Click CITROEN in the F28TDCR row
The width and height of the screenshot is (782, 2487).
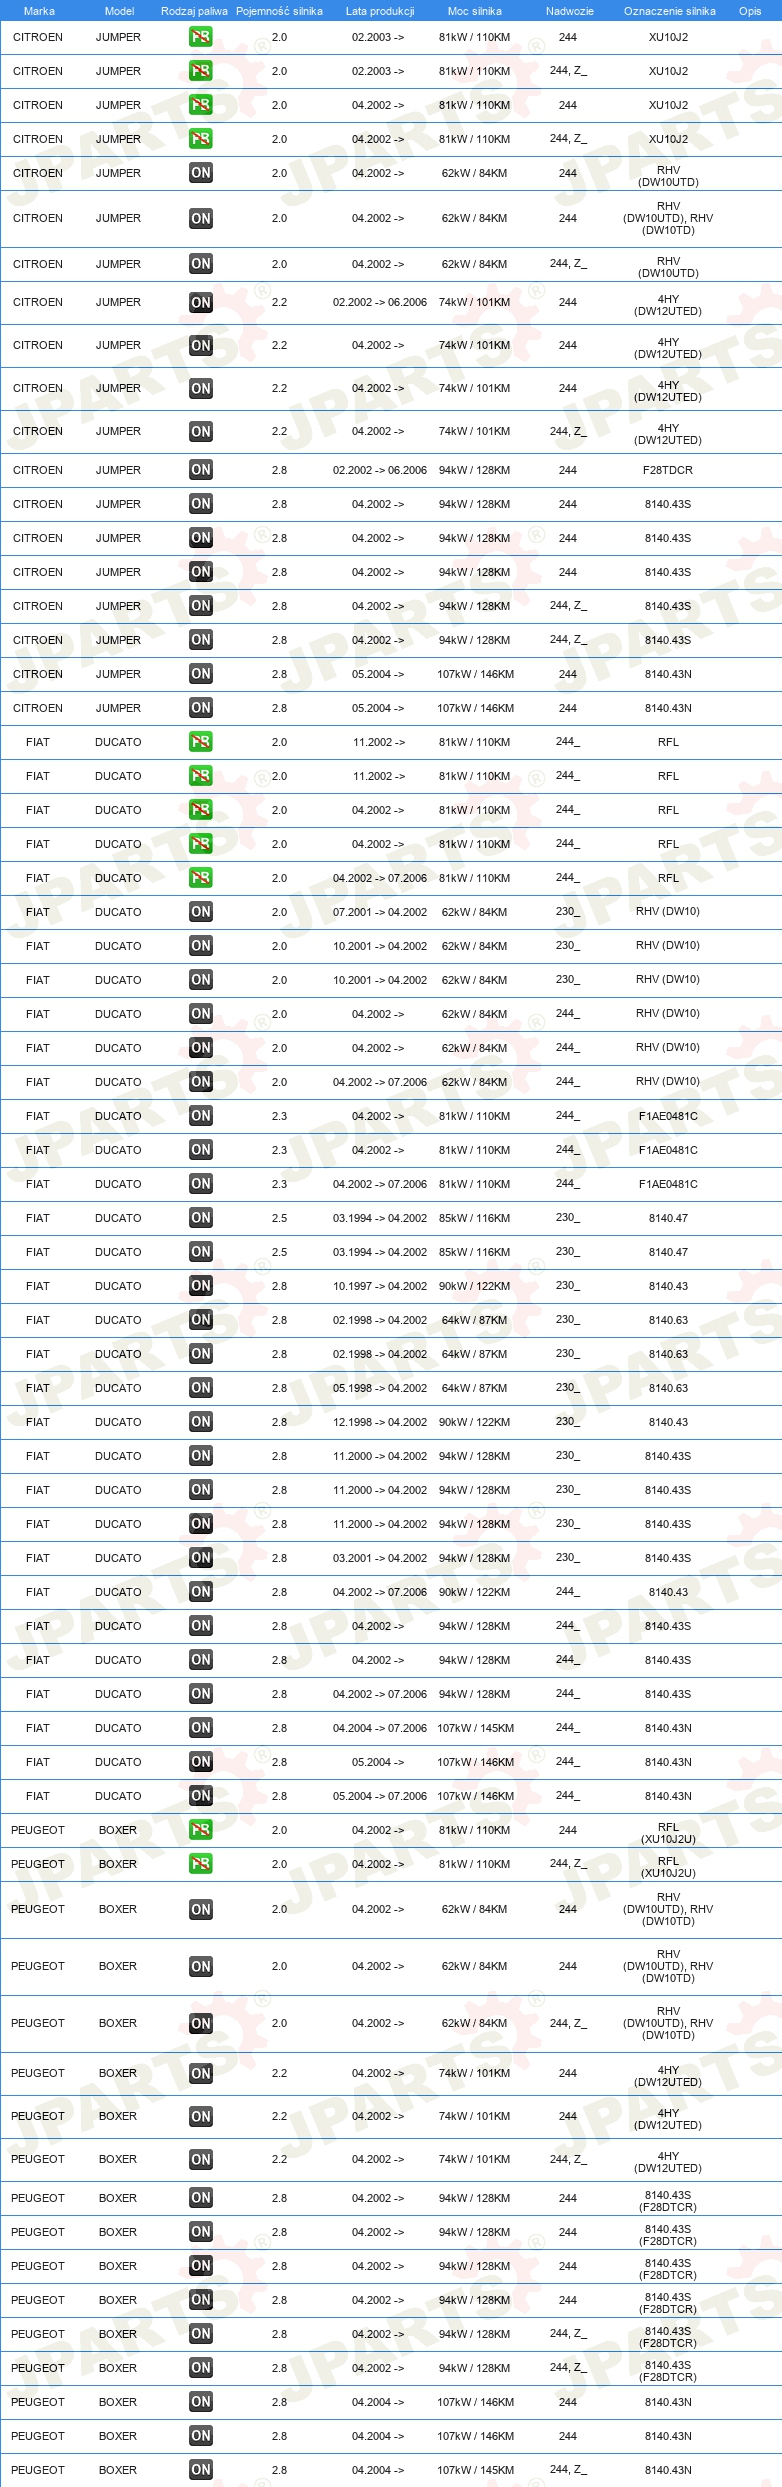38,470
